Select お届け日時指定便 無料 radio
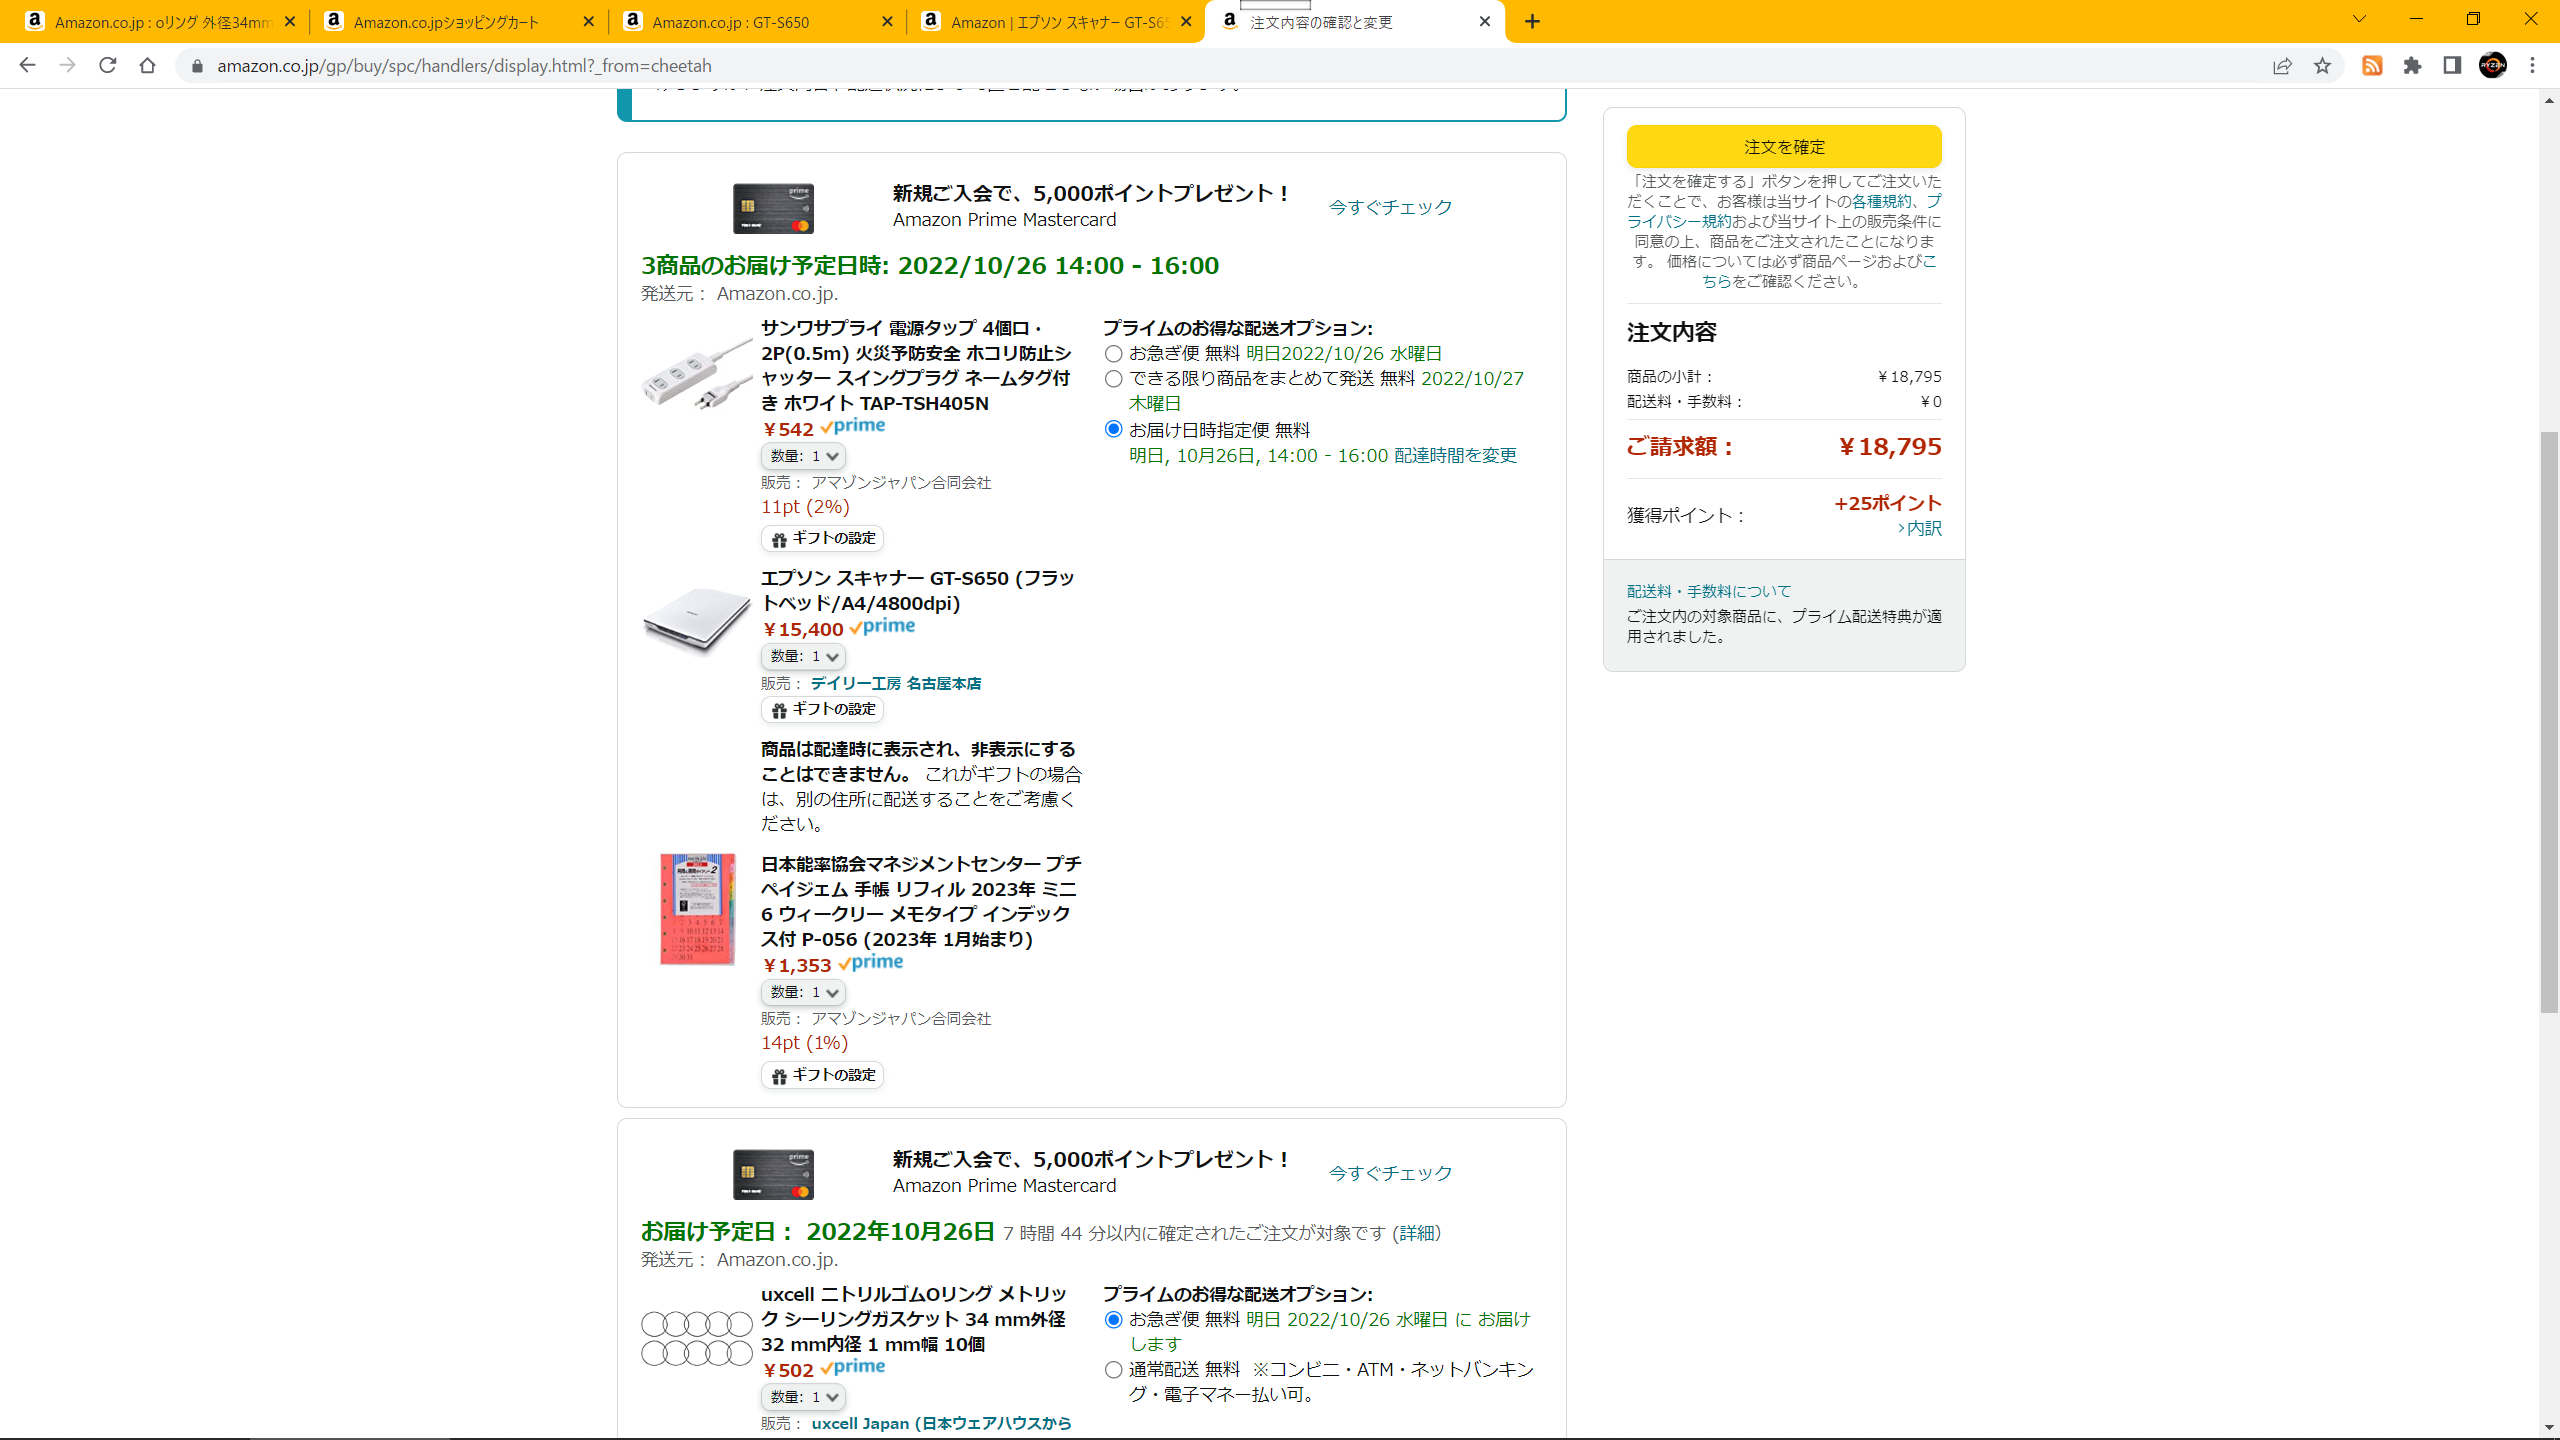The height and width of the screenshot is (1440, 2560). 1113,429
